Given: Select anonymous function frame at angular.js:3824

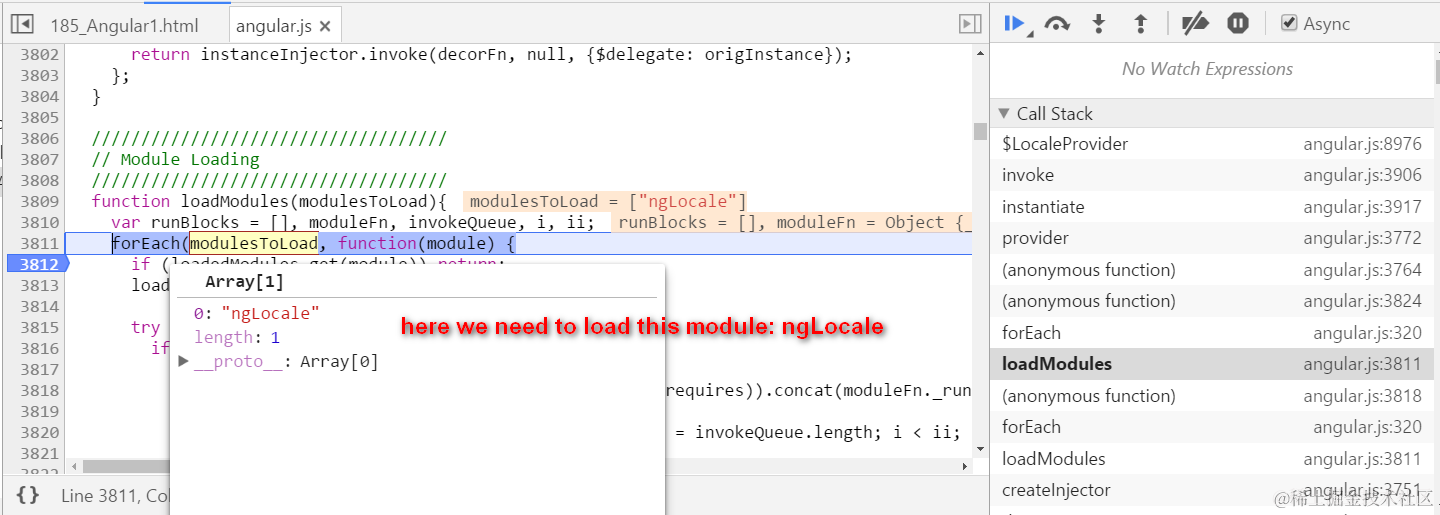Looking at the screenshot, I should [1214, 301].
